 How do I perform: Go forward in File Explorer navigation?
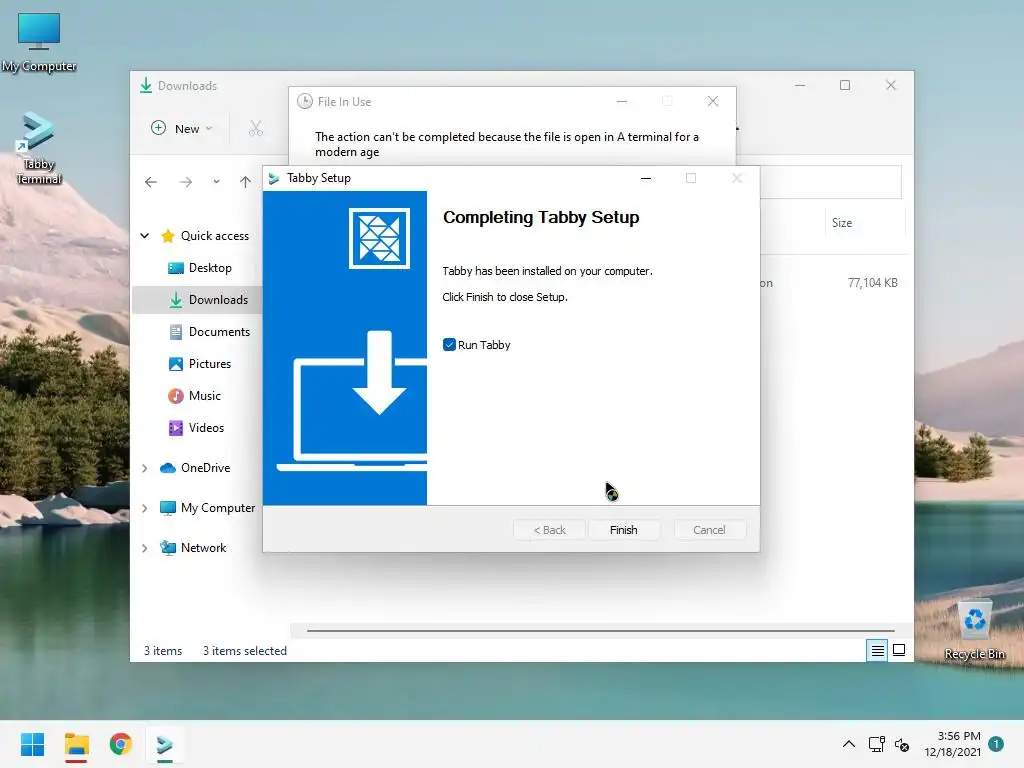click(x=186, y=182)
